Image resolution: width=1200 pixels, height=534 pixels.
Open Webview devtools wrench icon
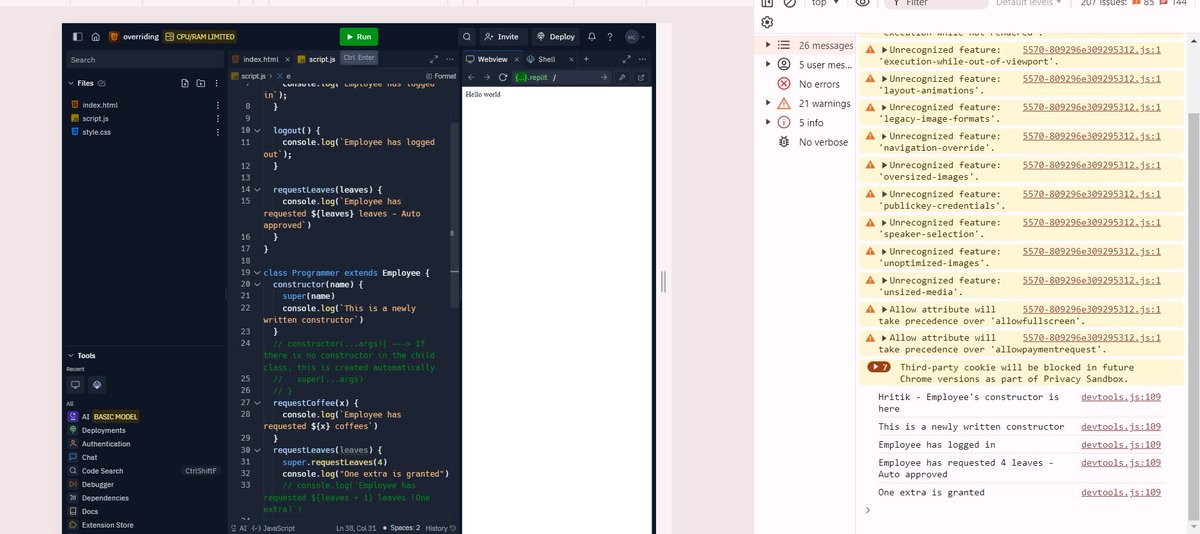(622, 77)
